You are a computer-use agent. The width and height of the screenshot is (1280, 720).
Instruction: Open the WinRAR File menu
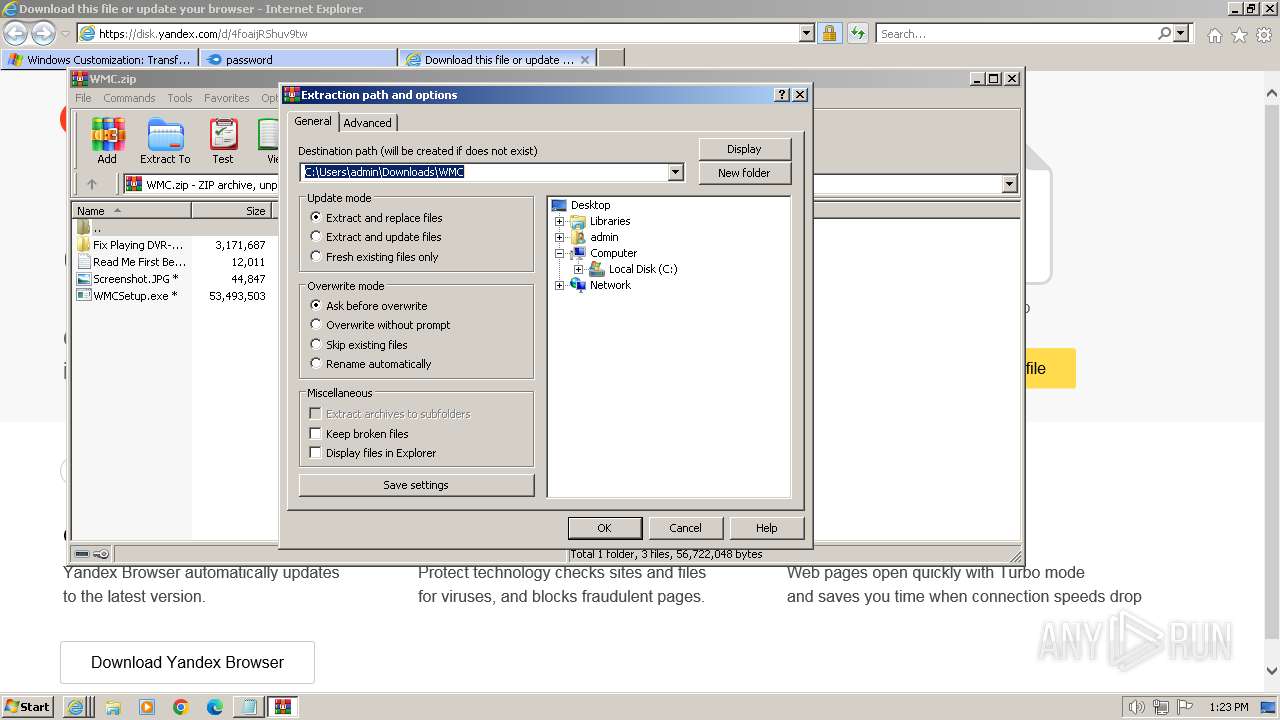[83, 98]
